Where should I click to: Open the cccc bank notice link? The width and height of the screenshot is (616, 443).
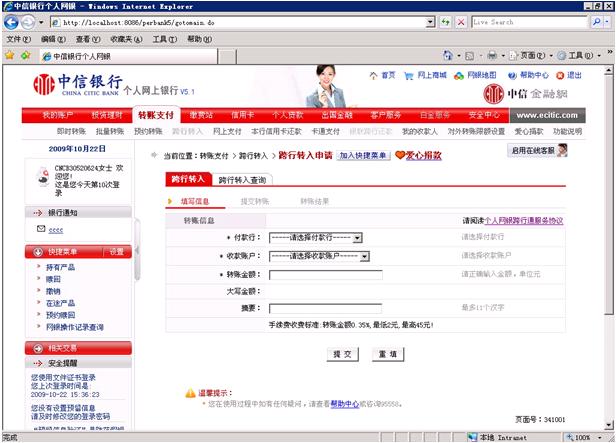tap(56, 230)
